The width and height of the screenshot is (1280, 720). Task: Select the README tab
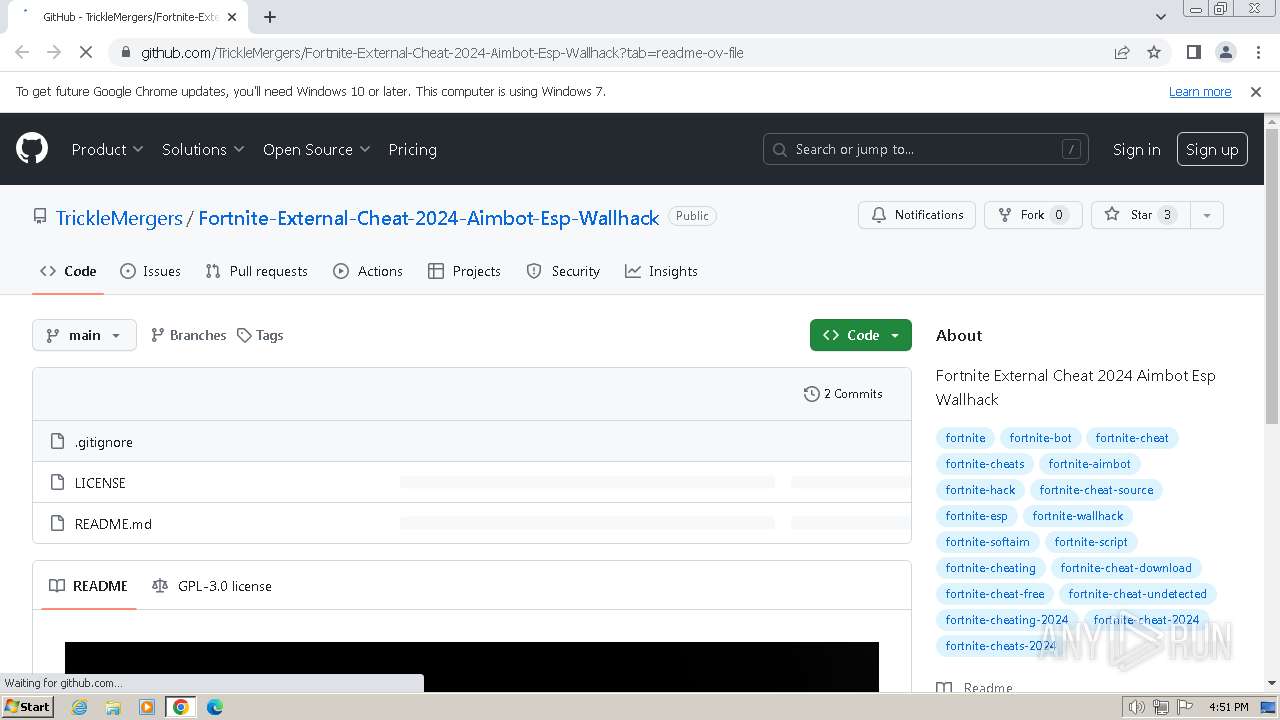(88, 586)
